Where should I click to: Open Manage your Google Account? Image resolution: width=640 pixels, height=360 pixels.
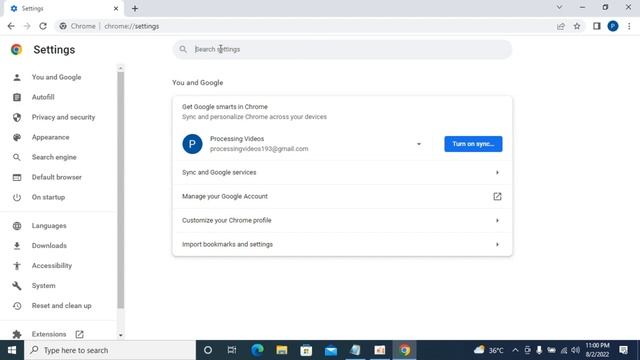click(342, 196)
